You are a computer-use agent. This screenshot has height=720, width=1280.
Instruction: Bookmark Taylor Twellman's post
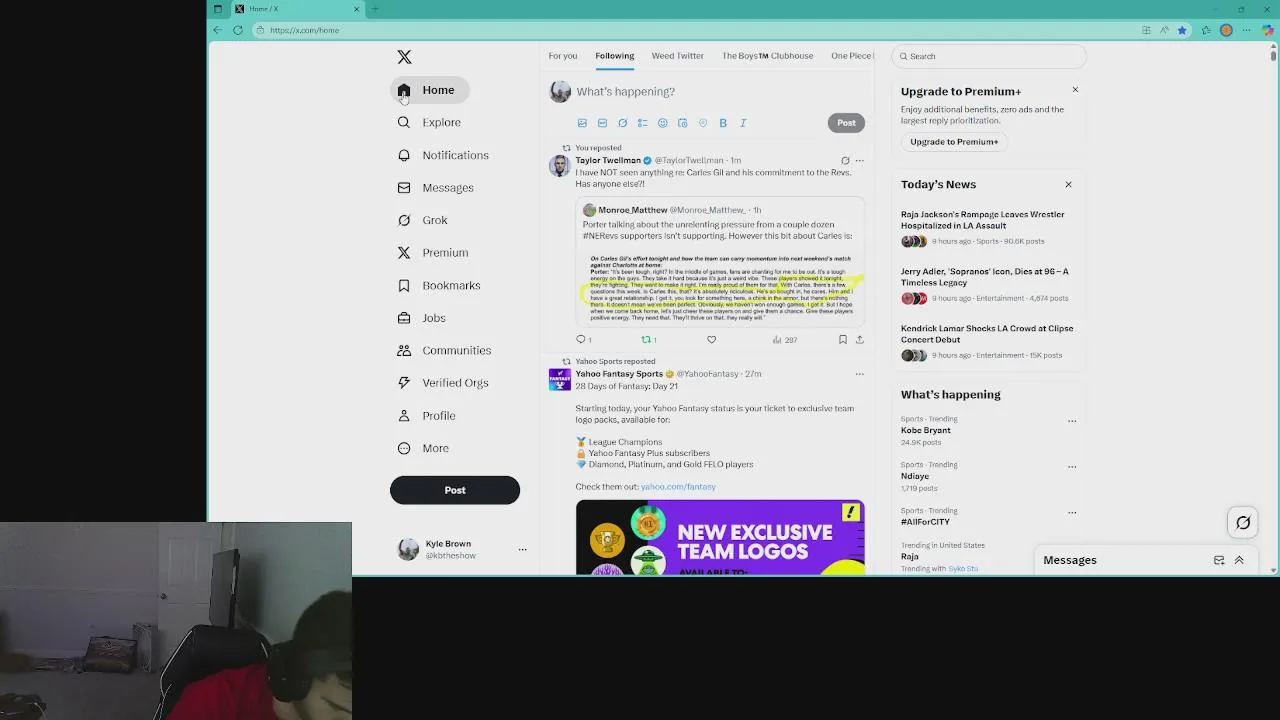[x=843, y=340]
